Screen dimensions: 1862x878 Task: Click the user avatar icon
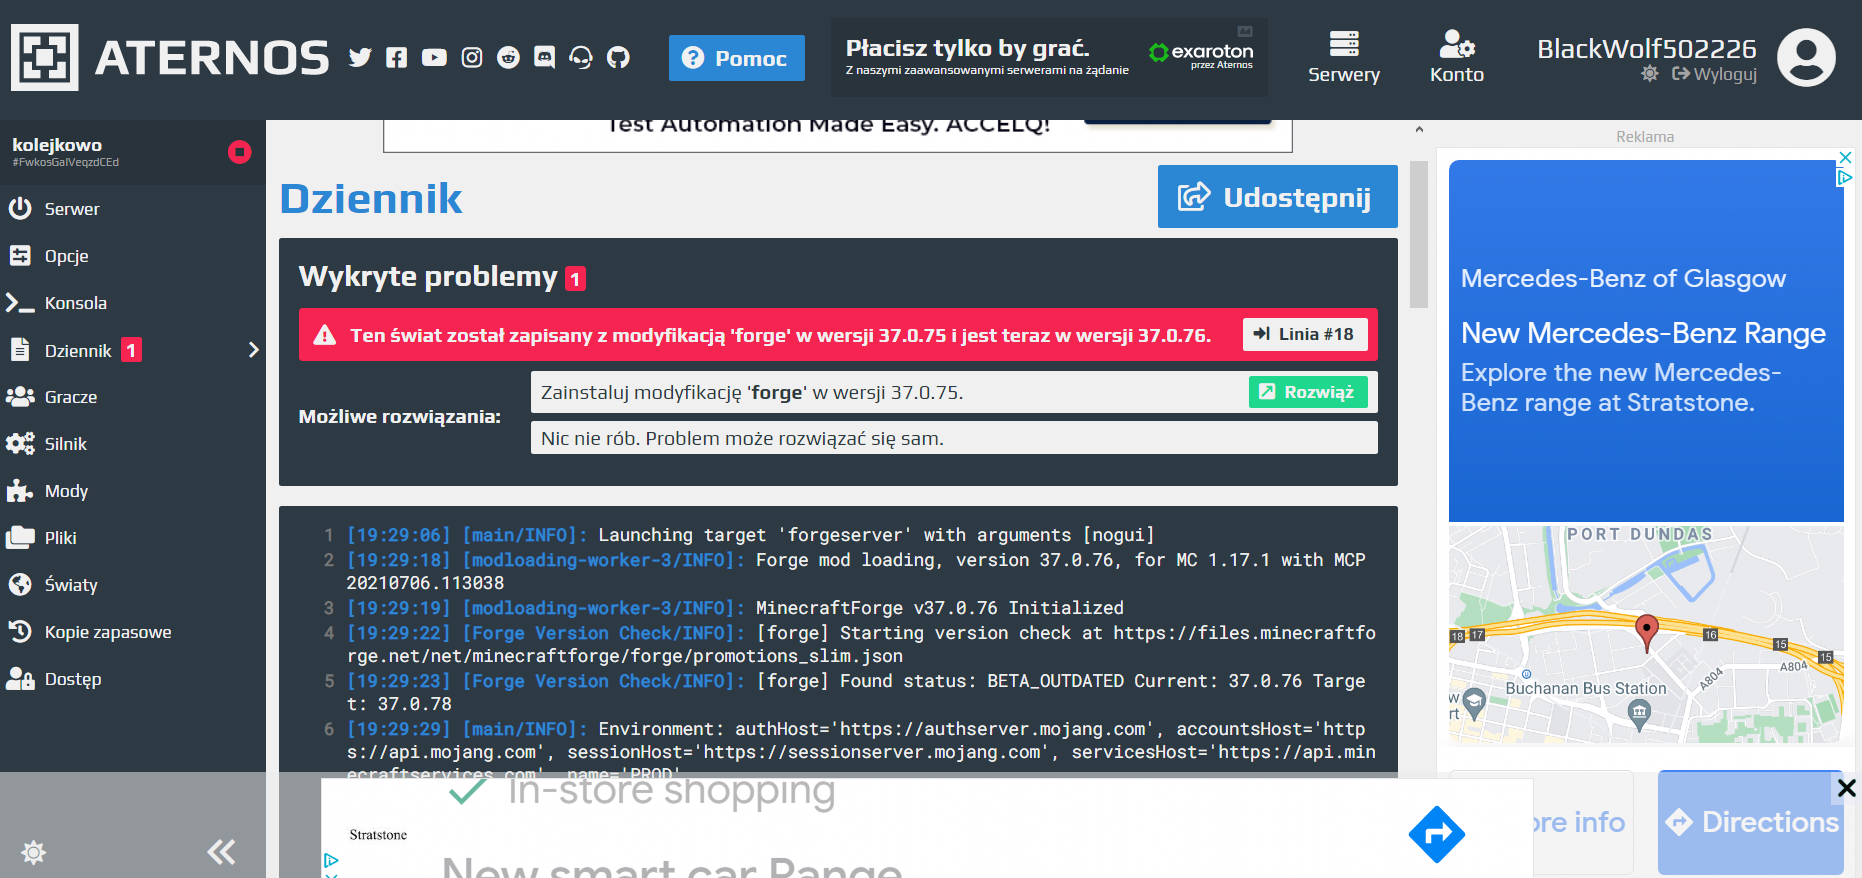click(1806, 58)
